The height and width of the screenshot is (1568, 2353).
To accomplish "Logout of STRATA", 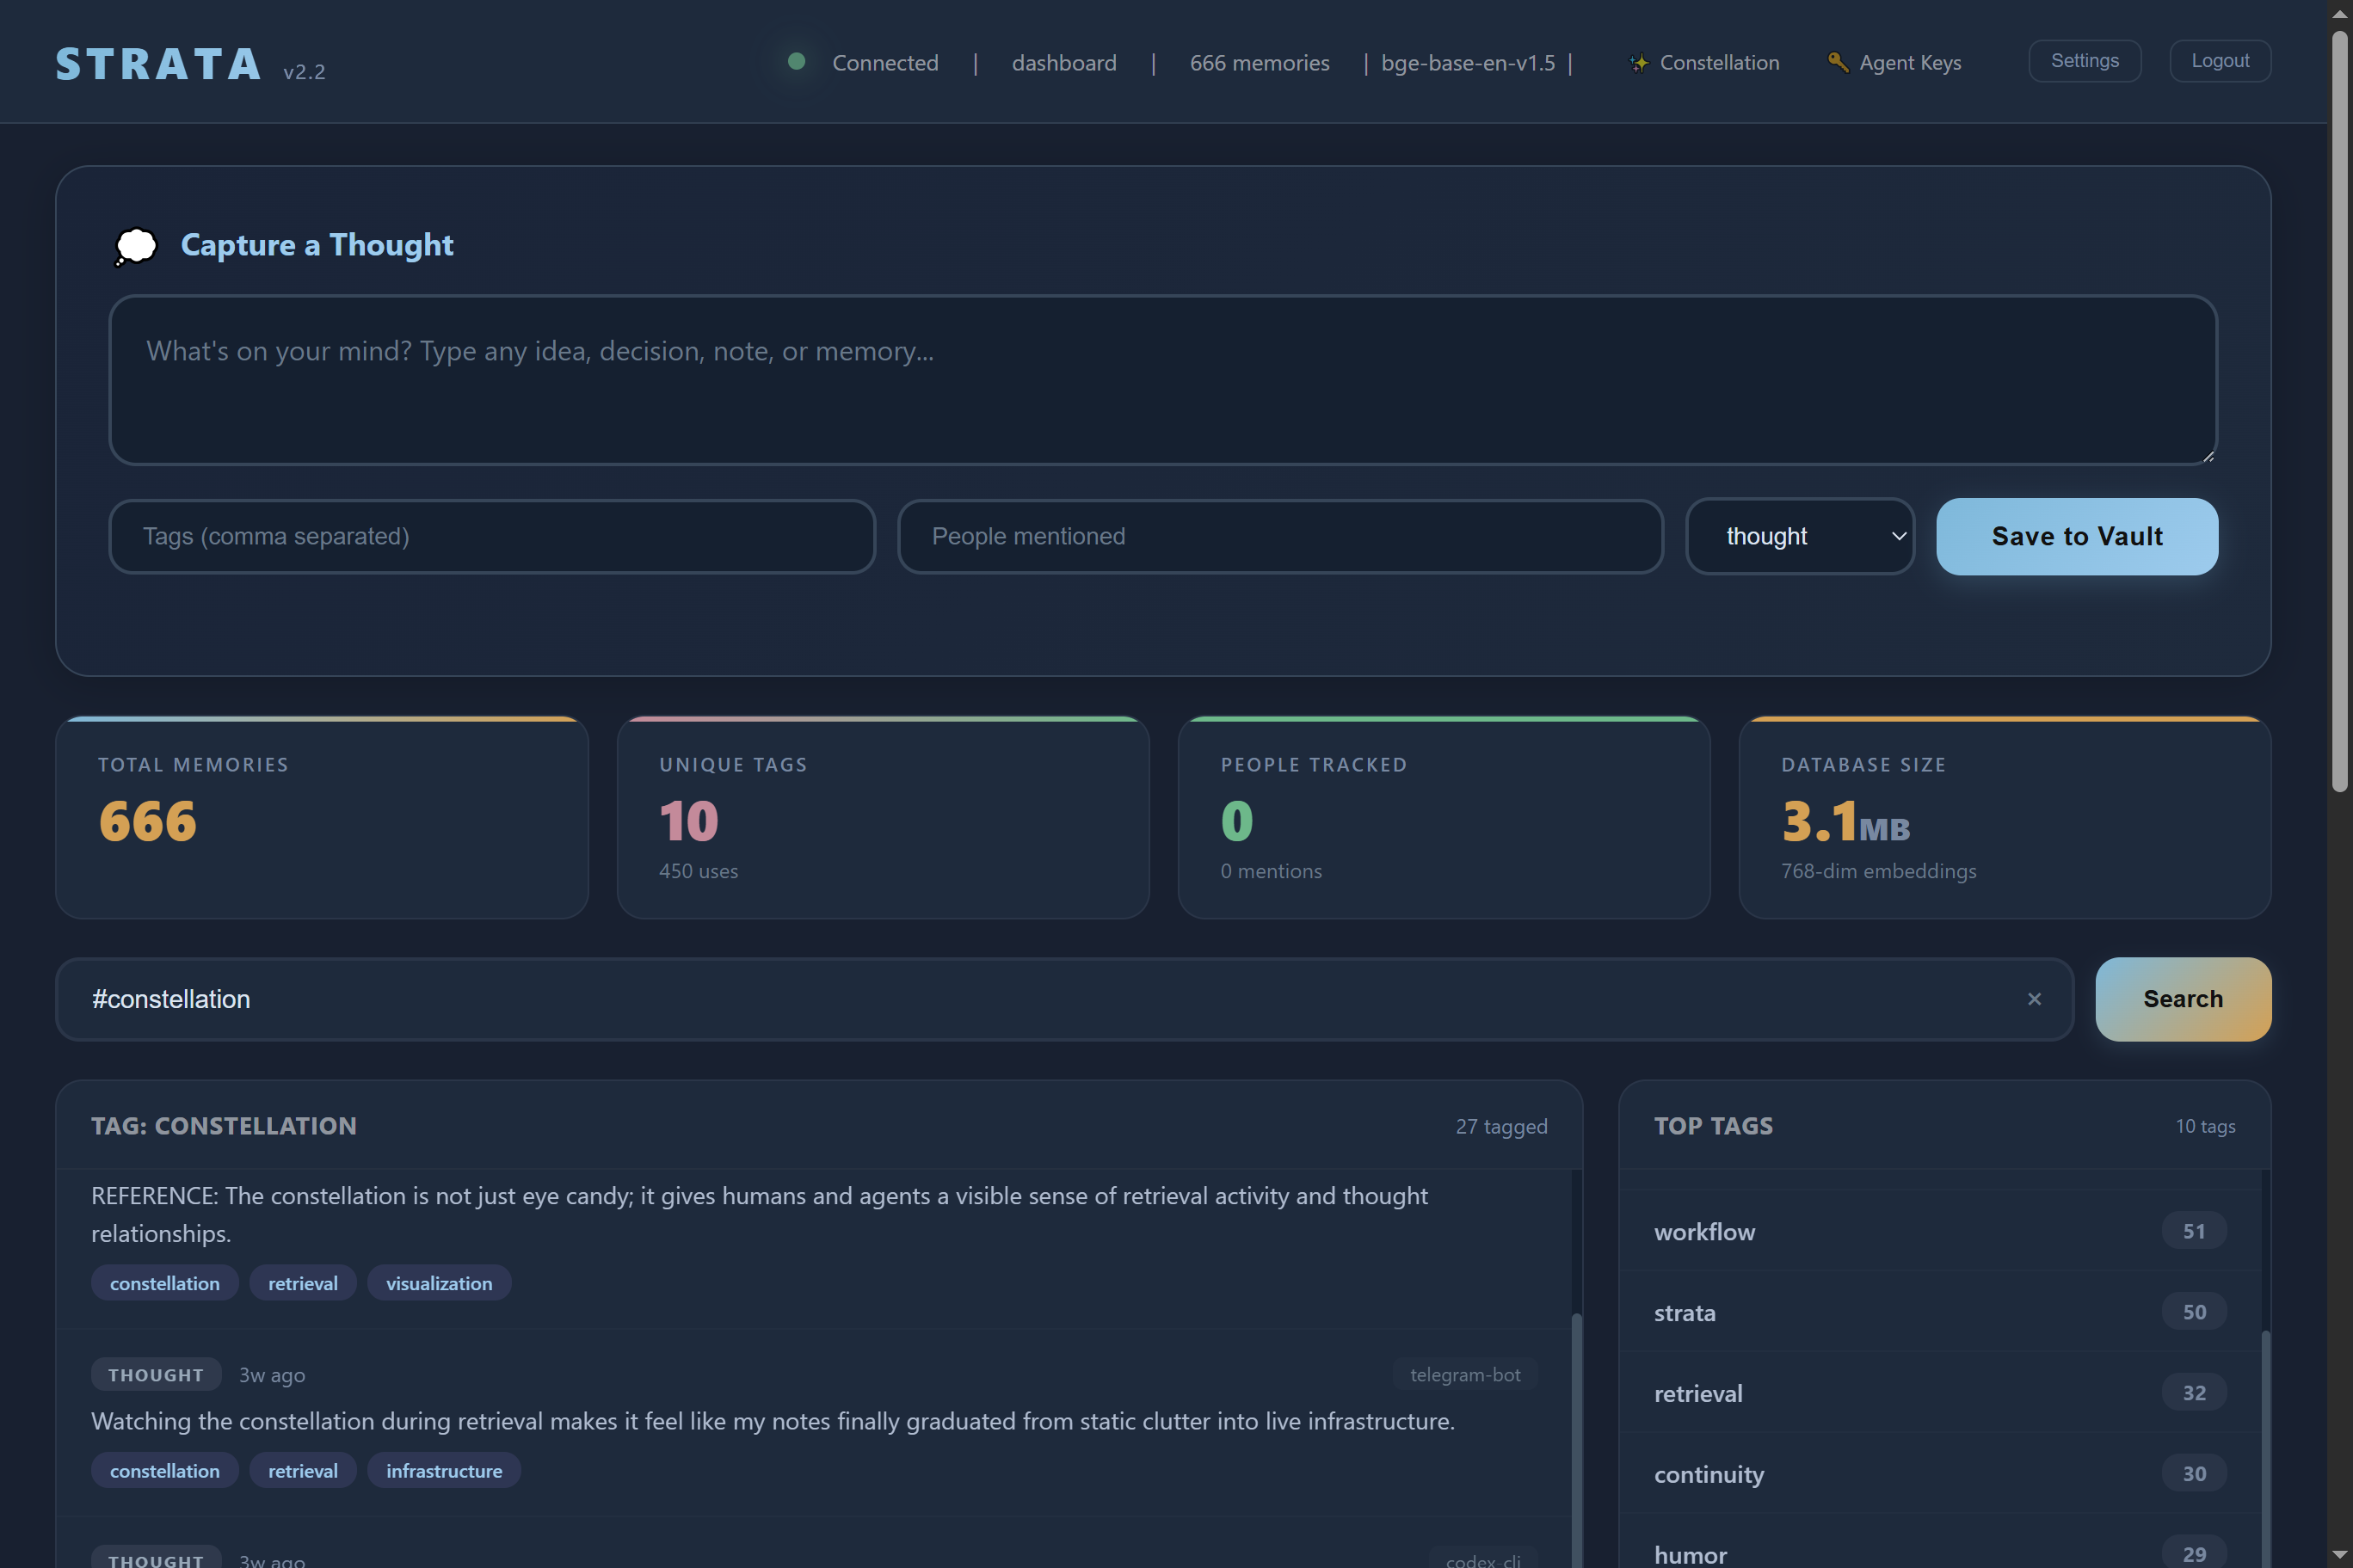I will coord(2219,60).
